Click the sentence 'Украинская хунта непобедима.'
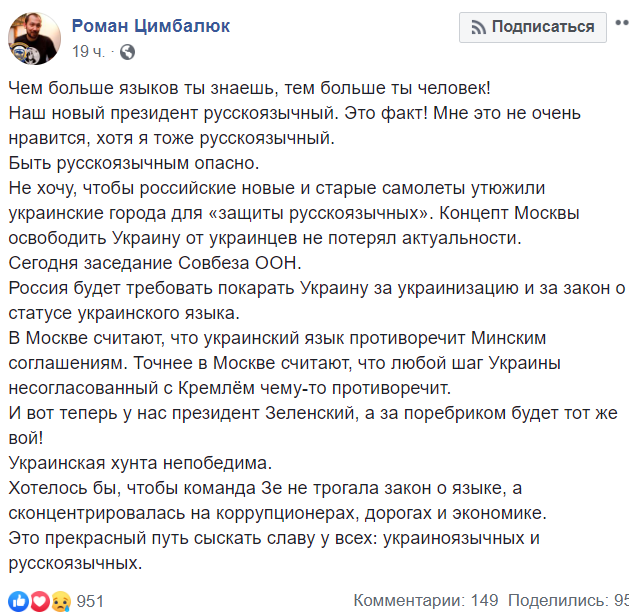 click(140, 463)
